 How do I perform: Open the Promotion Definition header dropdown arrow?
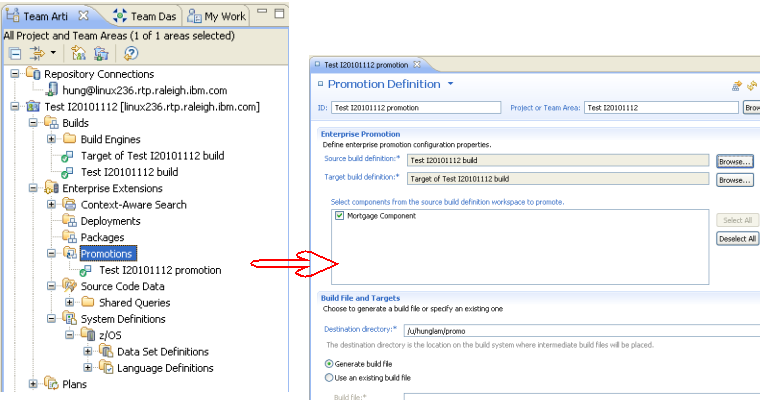(x=450, y=84)
